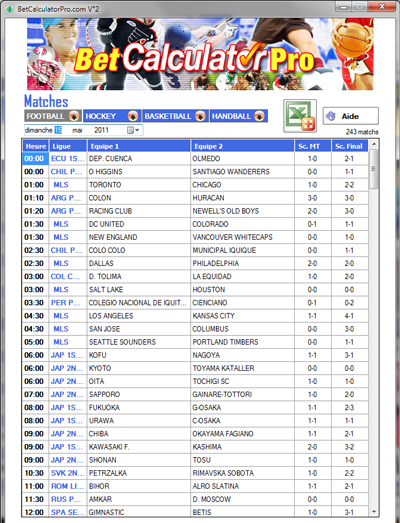Image resolution: width=400 pixels, height=523 pixels.
Task: Sort by the Ligue column header
Action: tap(68, 146)
